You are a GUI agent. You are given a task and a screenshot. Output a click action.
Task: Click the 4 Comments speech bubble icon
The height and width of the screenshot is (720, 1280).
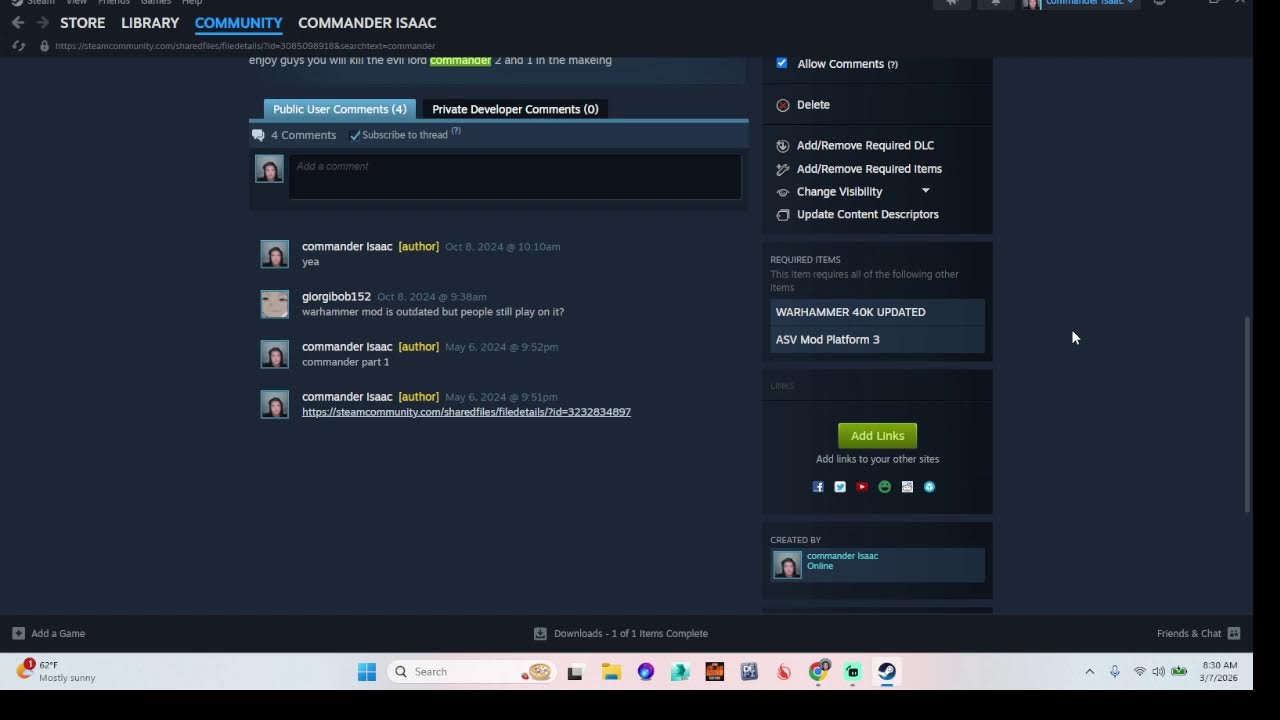coord(258,135)
